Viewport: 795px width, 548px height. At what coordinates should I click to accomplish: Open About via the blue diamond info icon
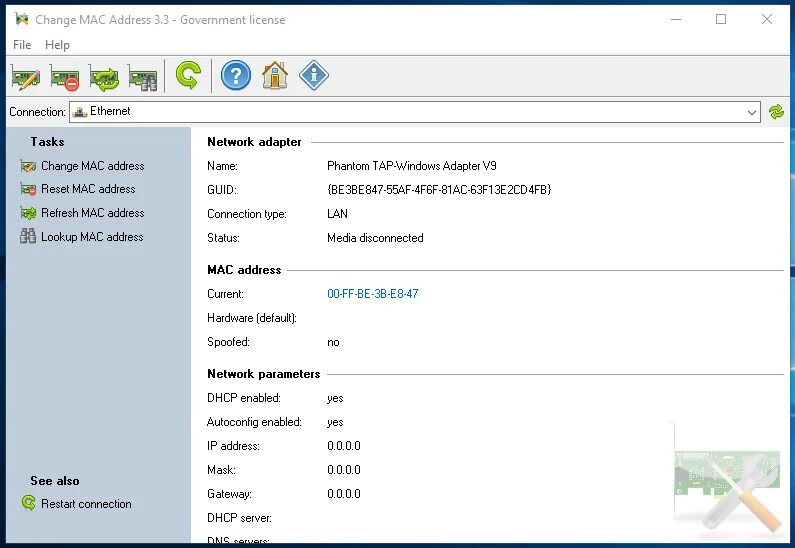(314, 76)
